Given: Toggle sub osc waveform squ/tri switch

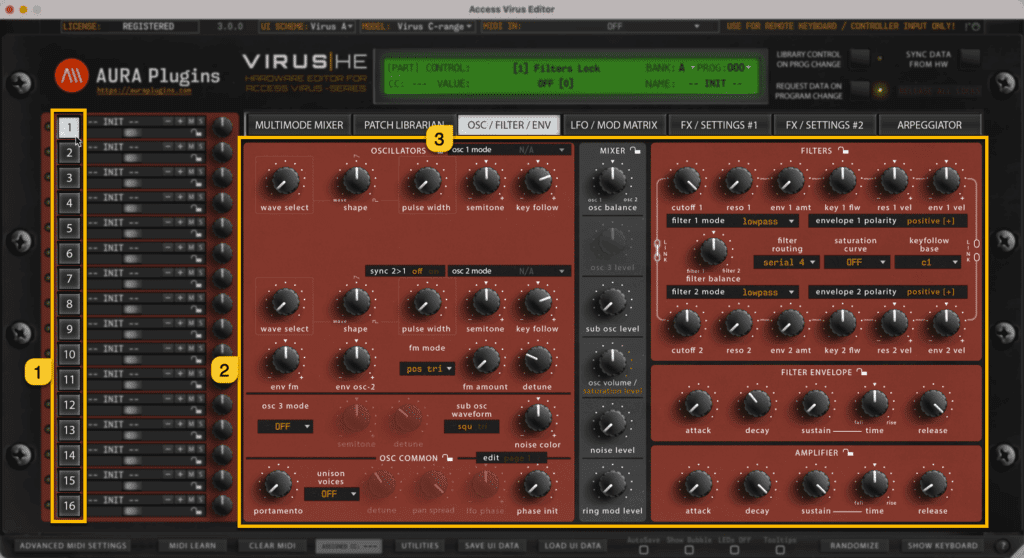Looking at the screenshot, I should pyautogui.click(x=472, y=427).
